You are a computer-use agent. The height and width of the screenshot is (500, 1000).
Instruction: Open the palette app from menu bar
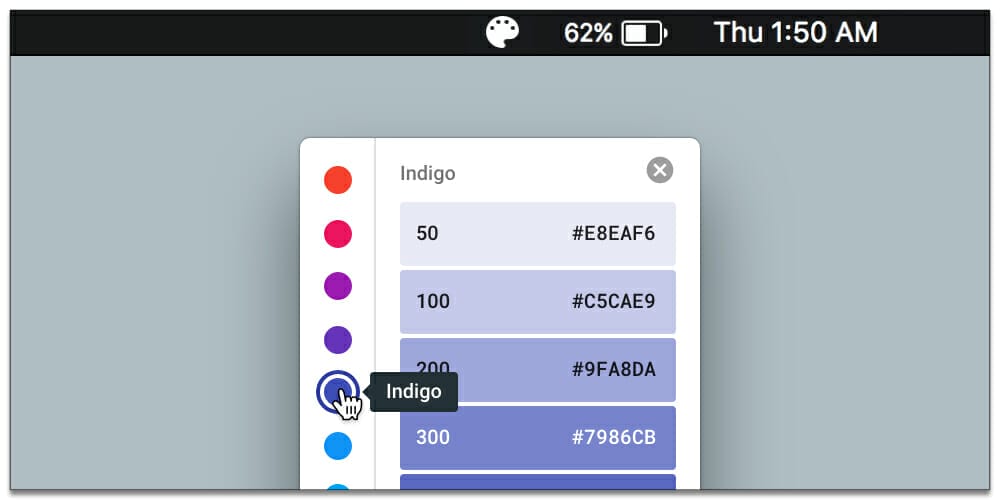(x=503, y=32)
